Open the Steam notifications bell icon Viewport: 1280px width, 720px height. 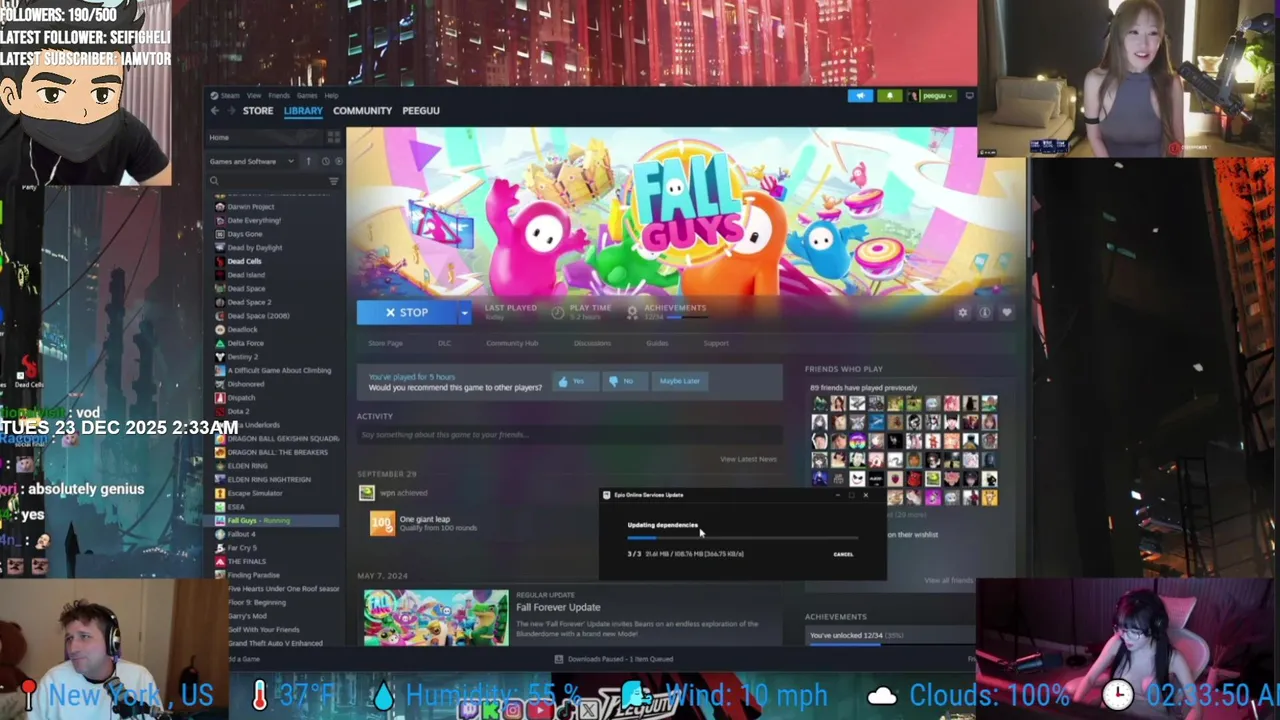(889, 96)
